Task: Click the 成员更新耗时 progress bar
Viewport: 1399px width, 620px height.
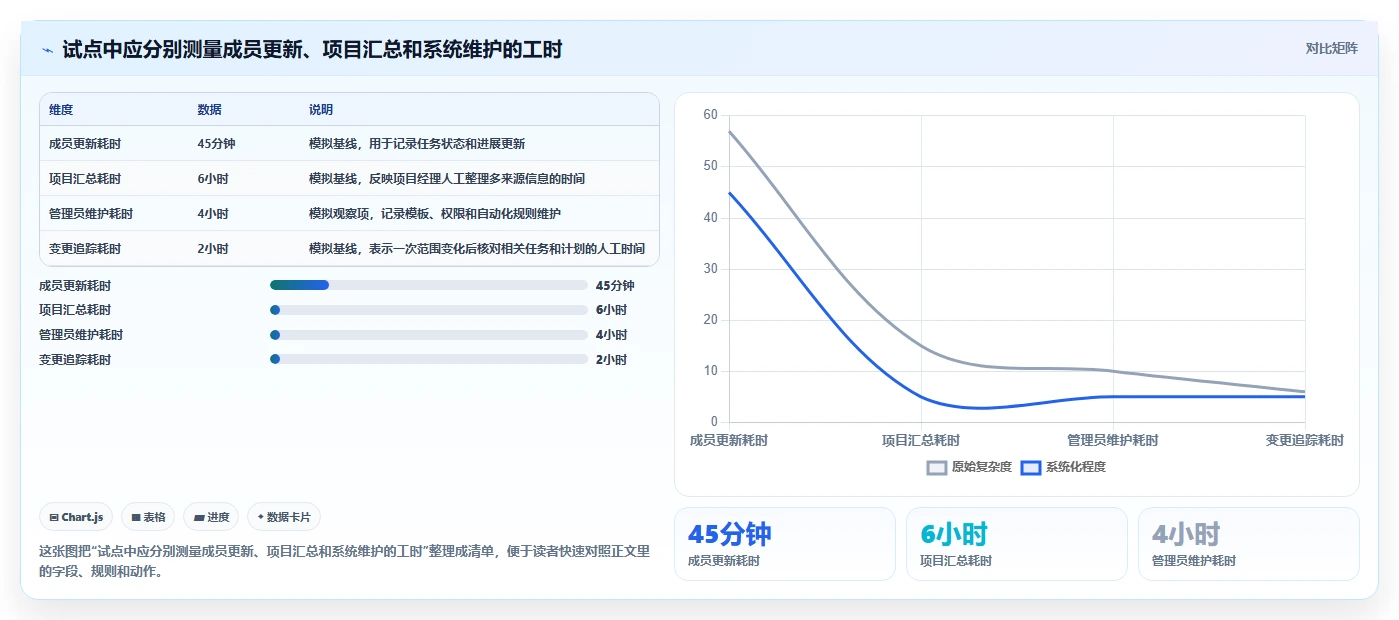Action: click(x=429, y=285)
